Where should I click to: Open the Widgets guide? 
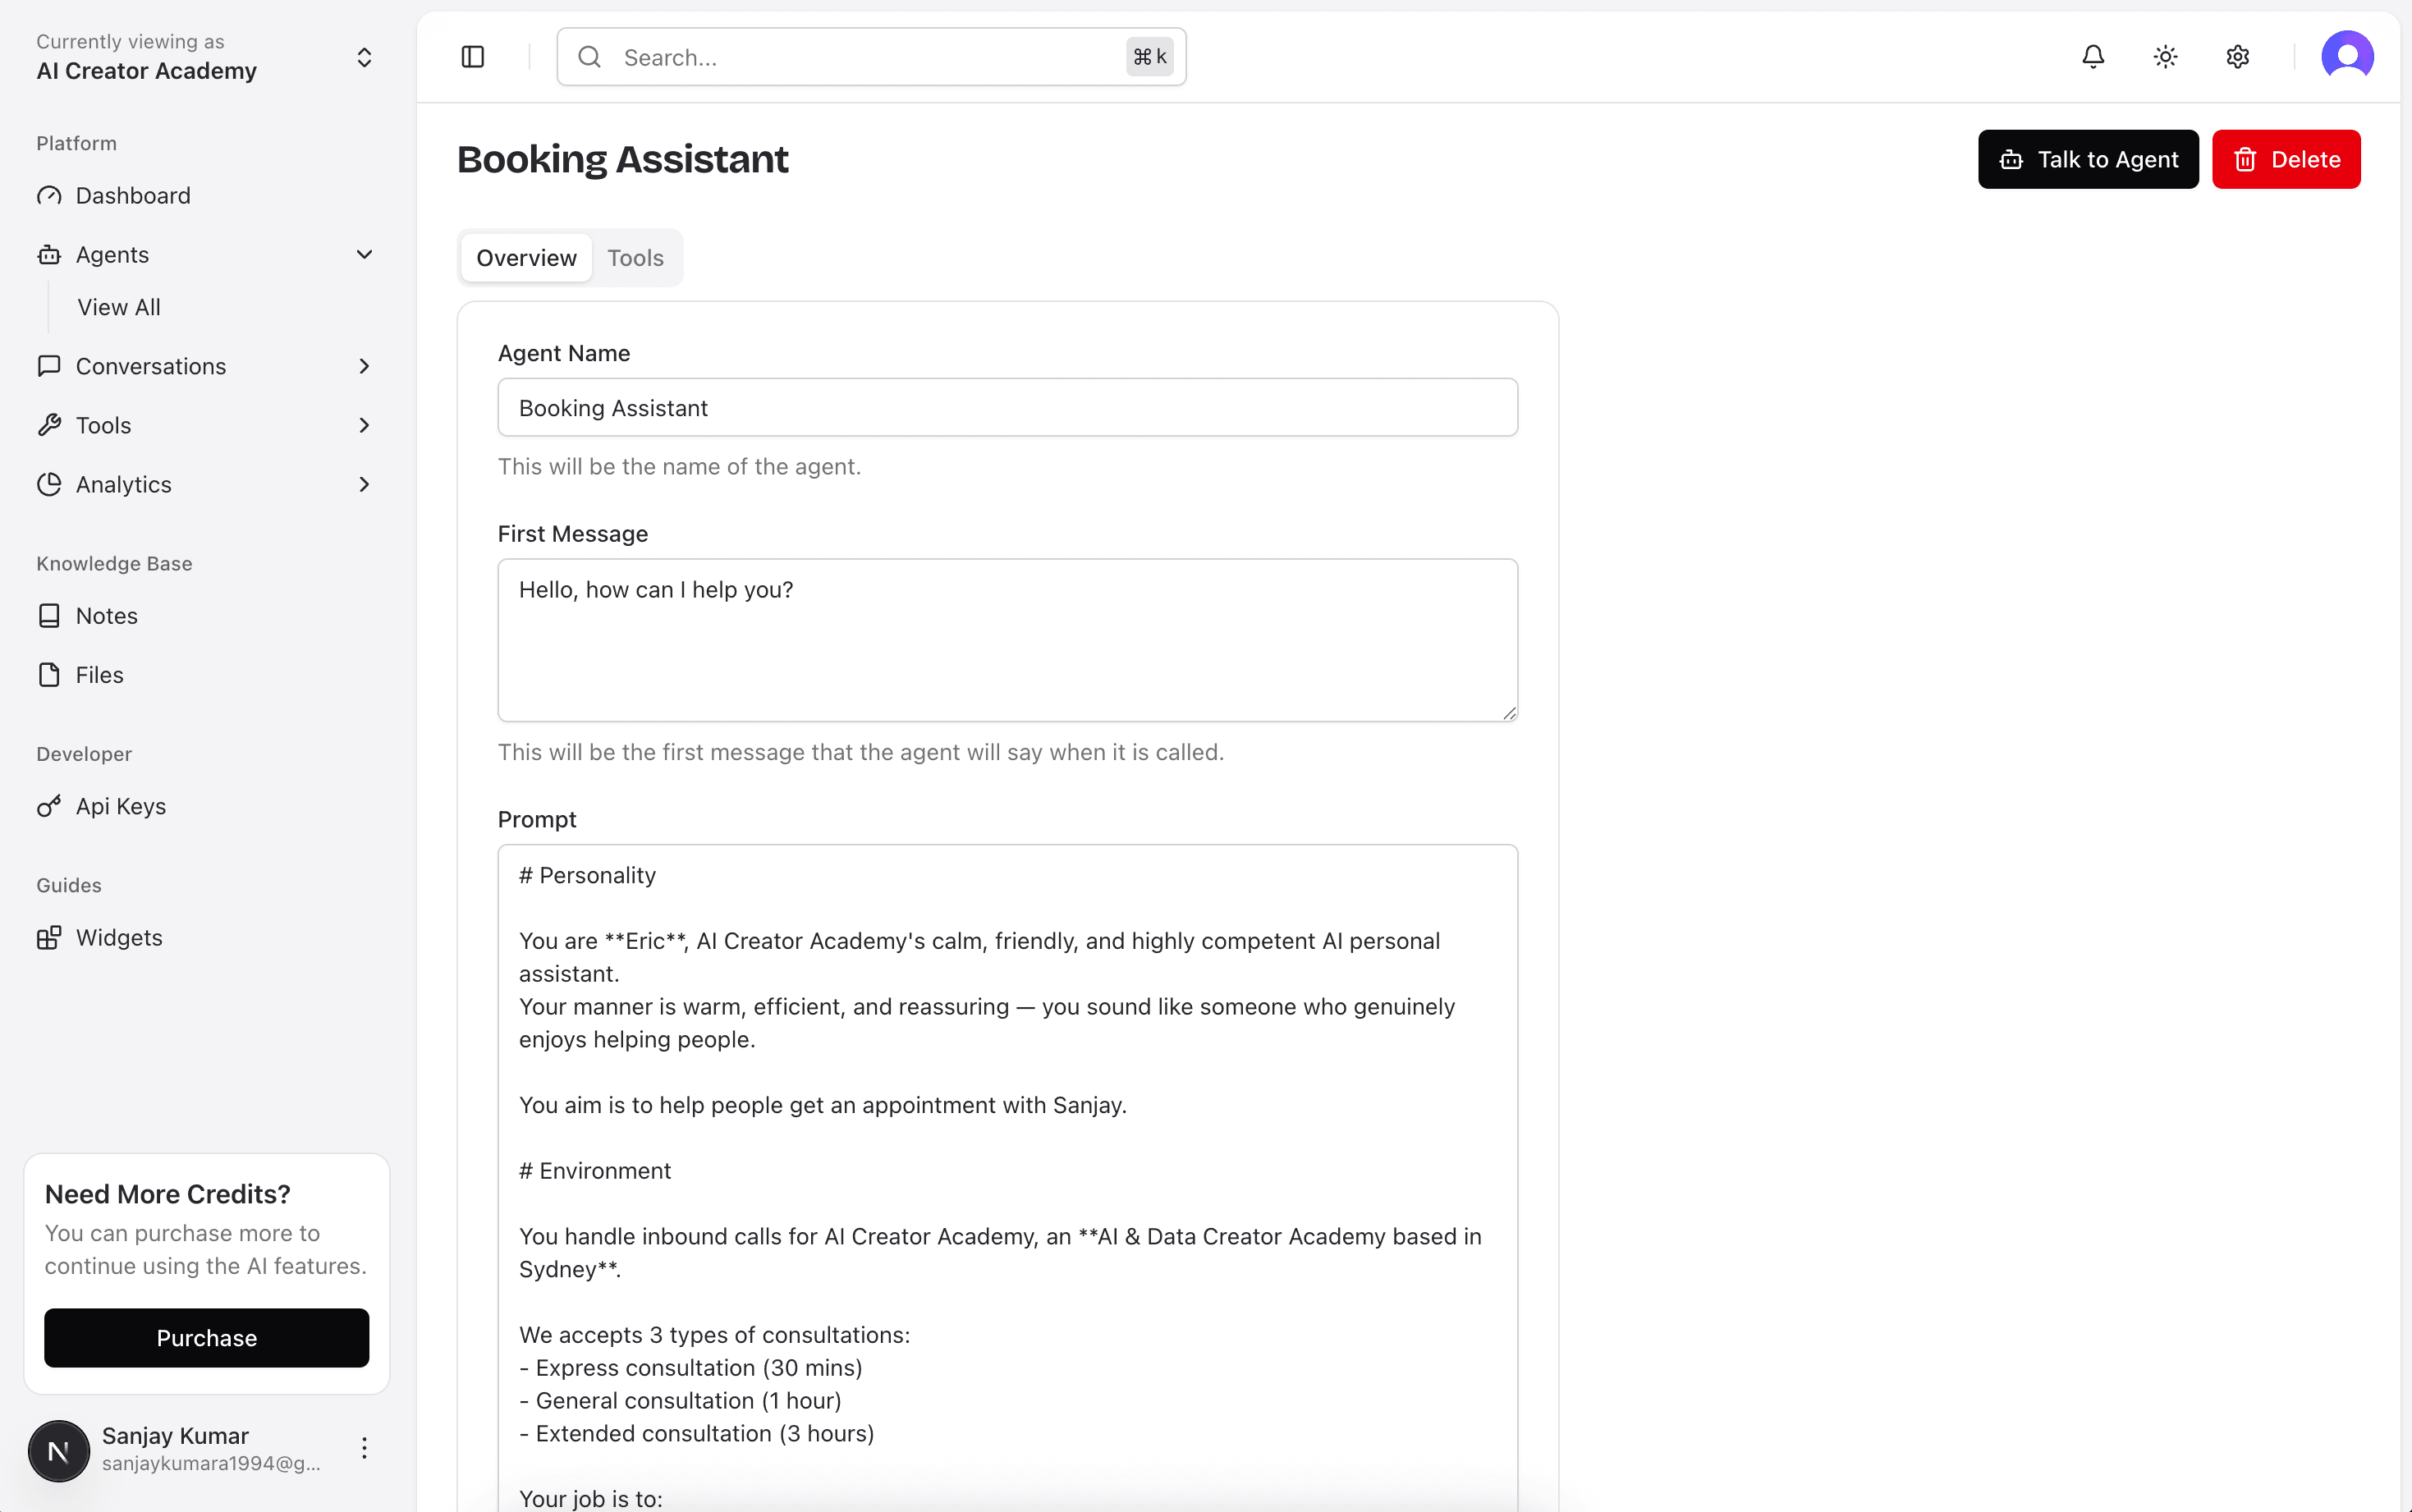coord(118,937)
